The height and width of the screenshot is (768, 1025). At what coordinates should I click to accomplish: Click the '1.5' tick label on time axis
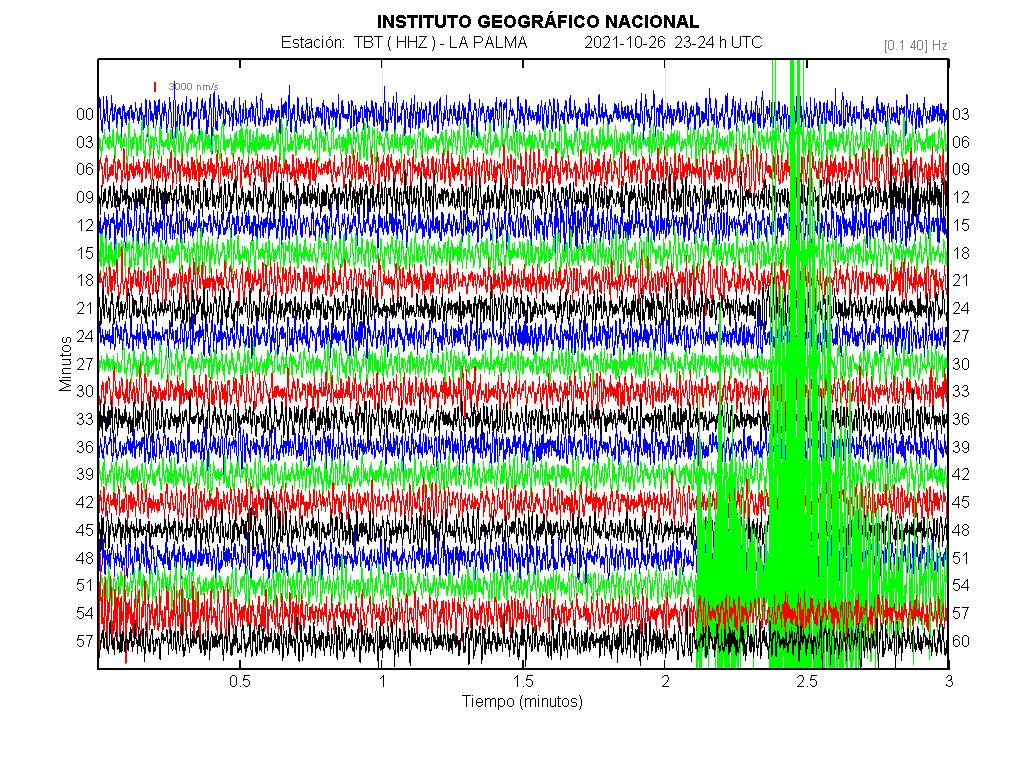(523, 682)
